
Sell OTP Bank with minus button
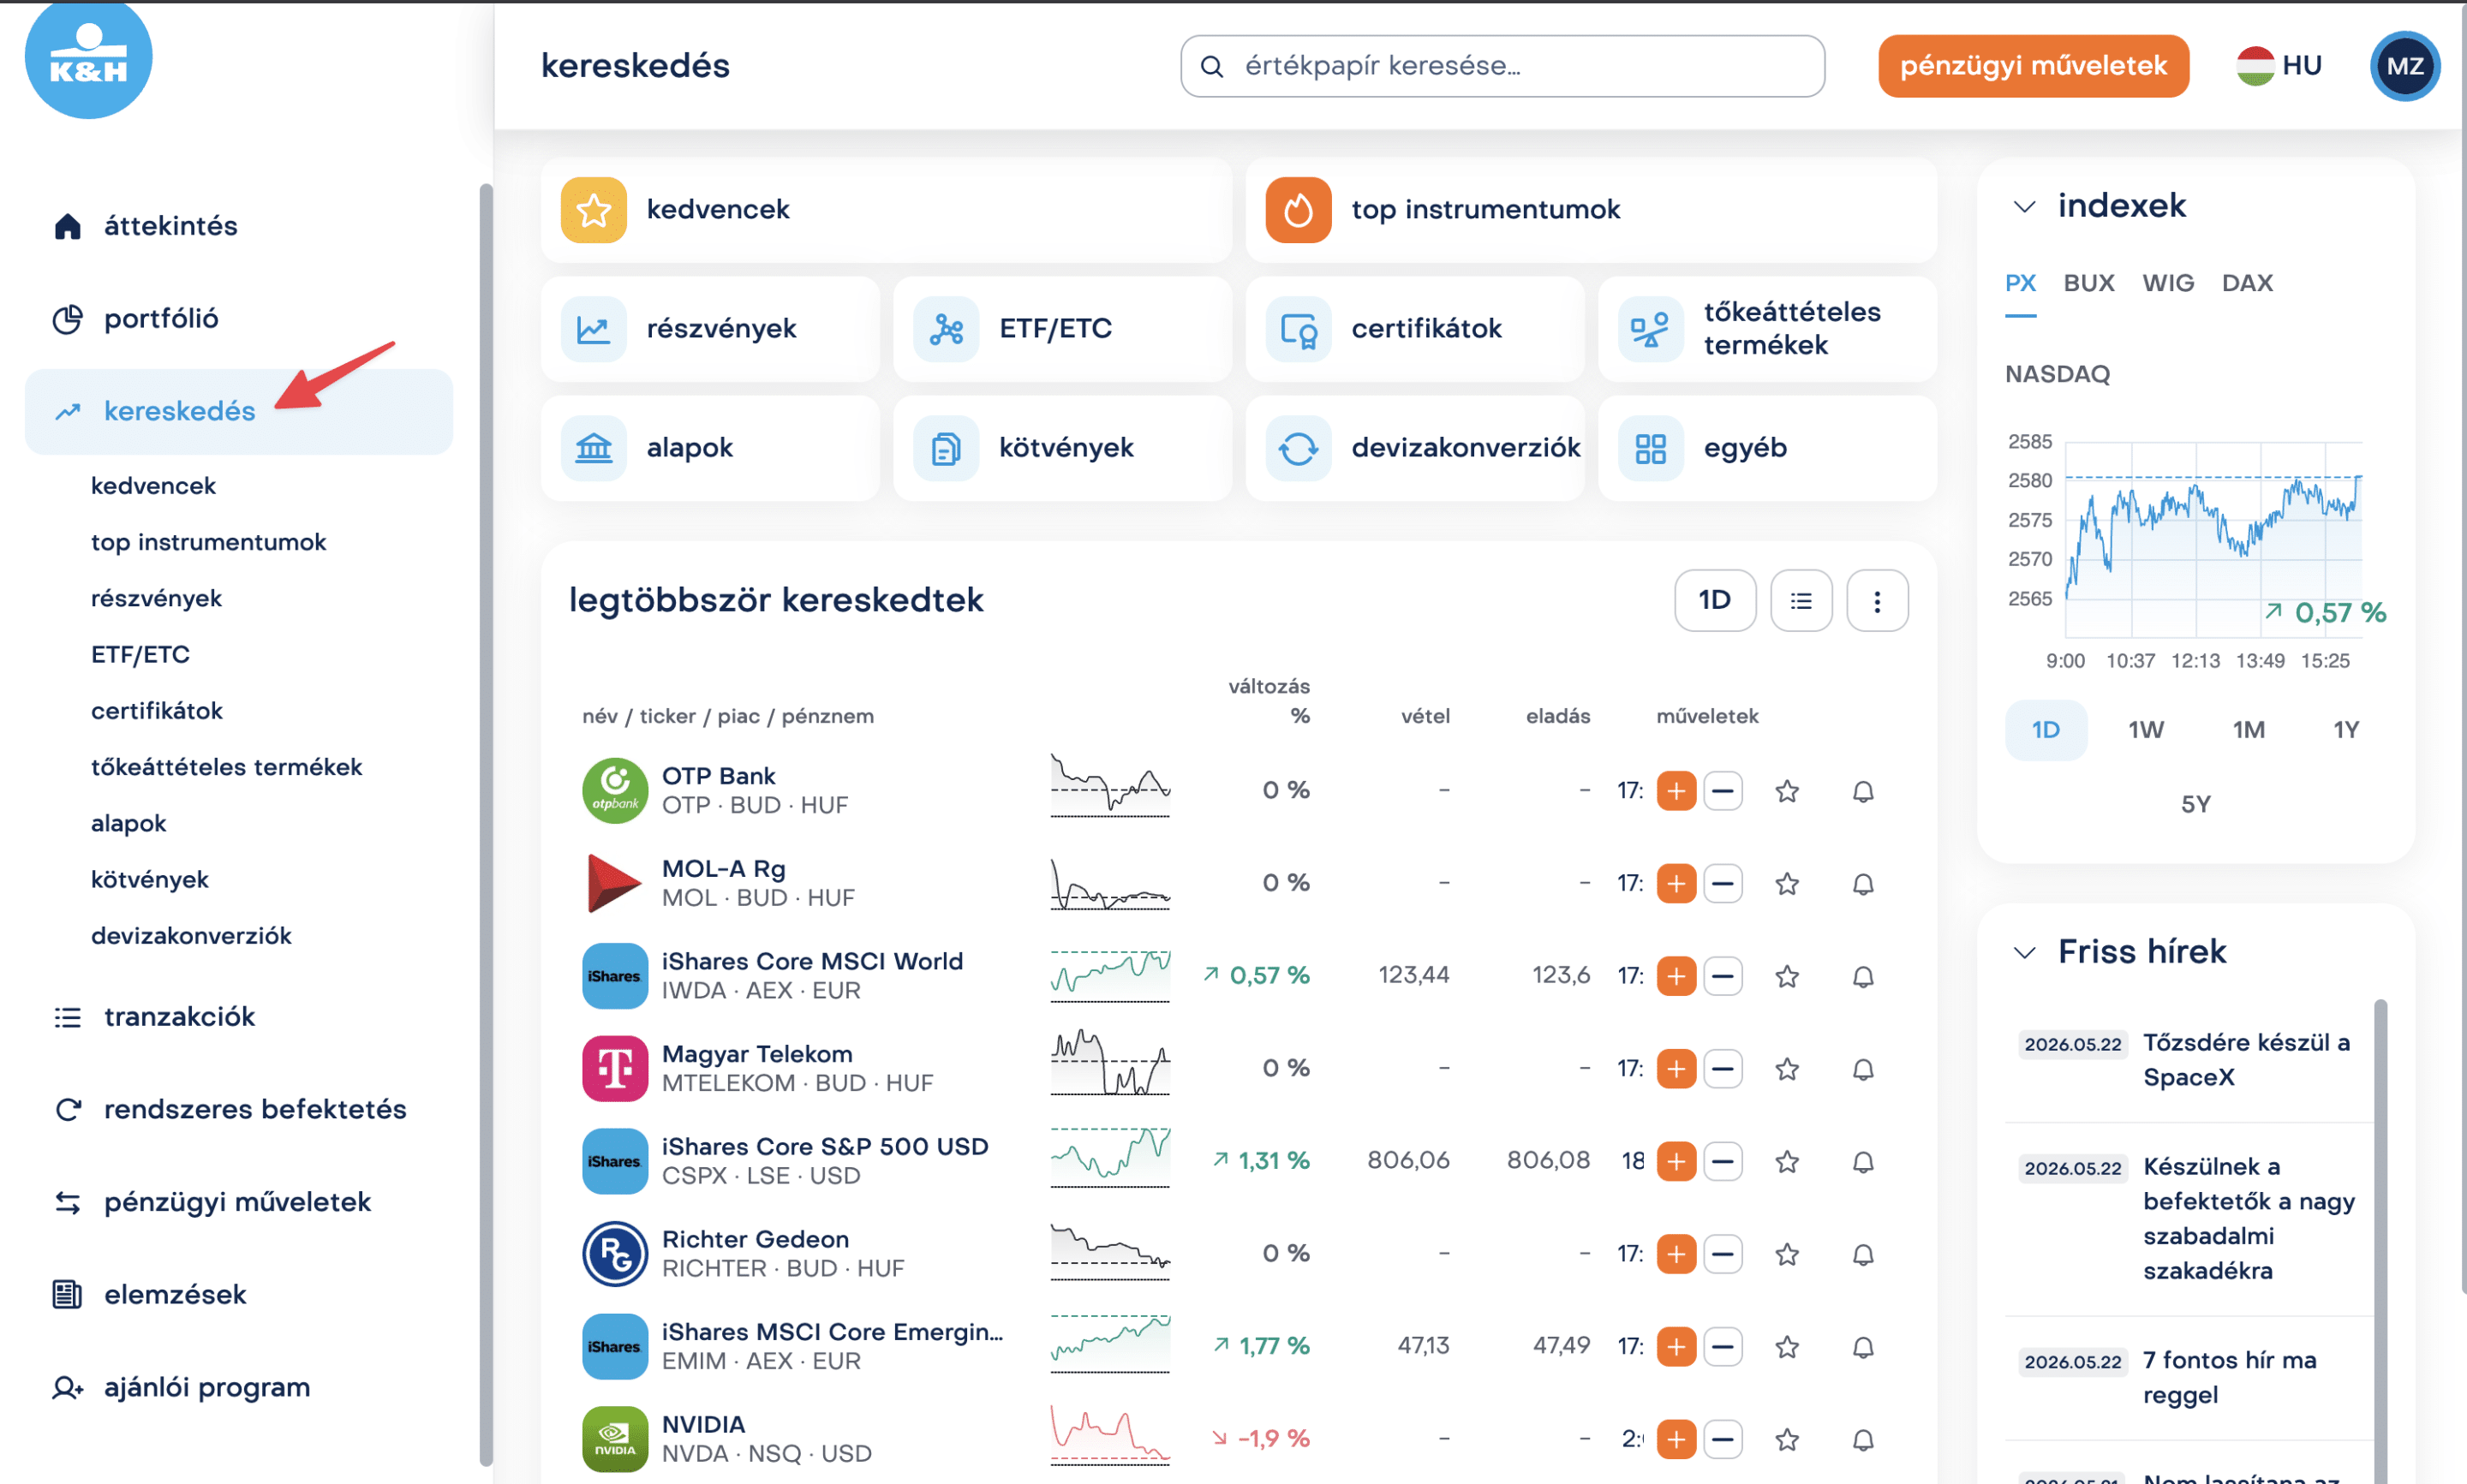(1722, 791)
